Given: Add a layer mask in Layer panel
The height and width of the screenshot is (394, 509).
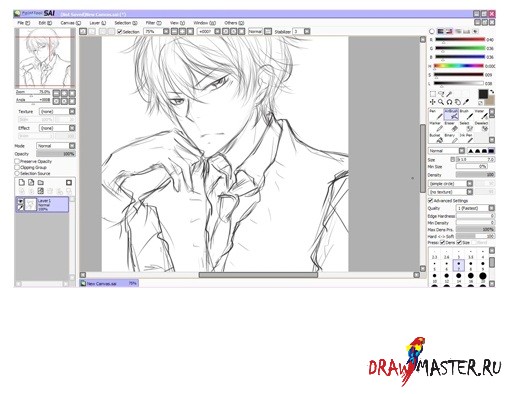Looking at the screenshot, I should click(x=69, y=182).
